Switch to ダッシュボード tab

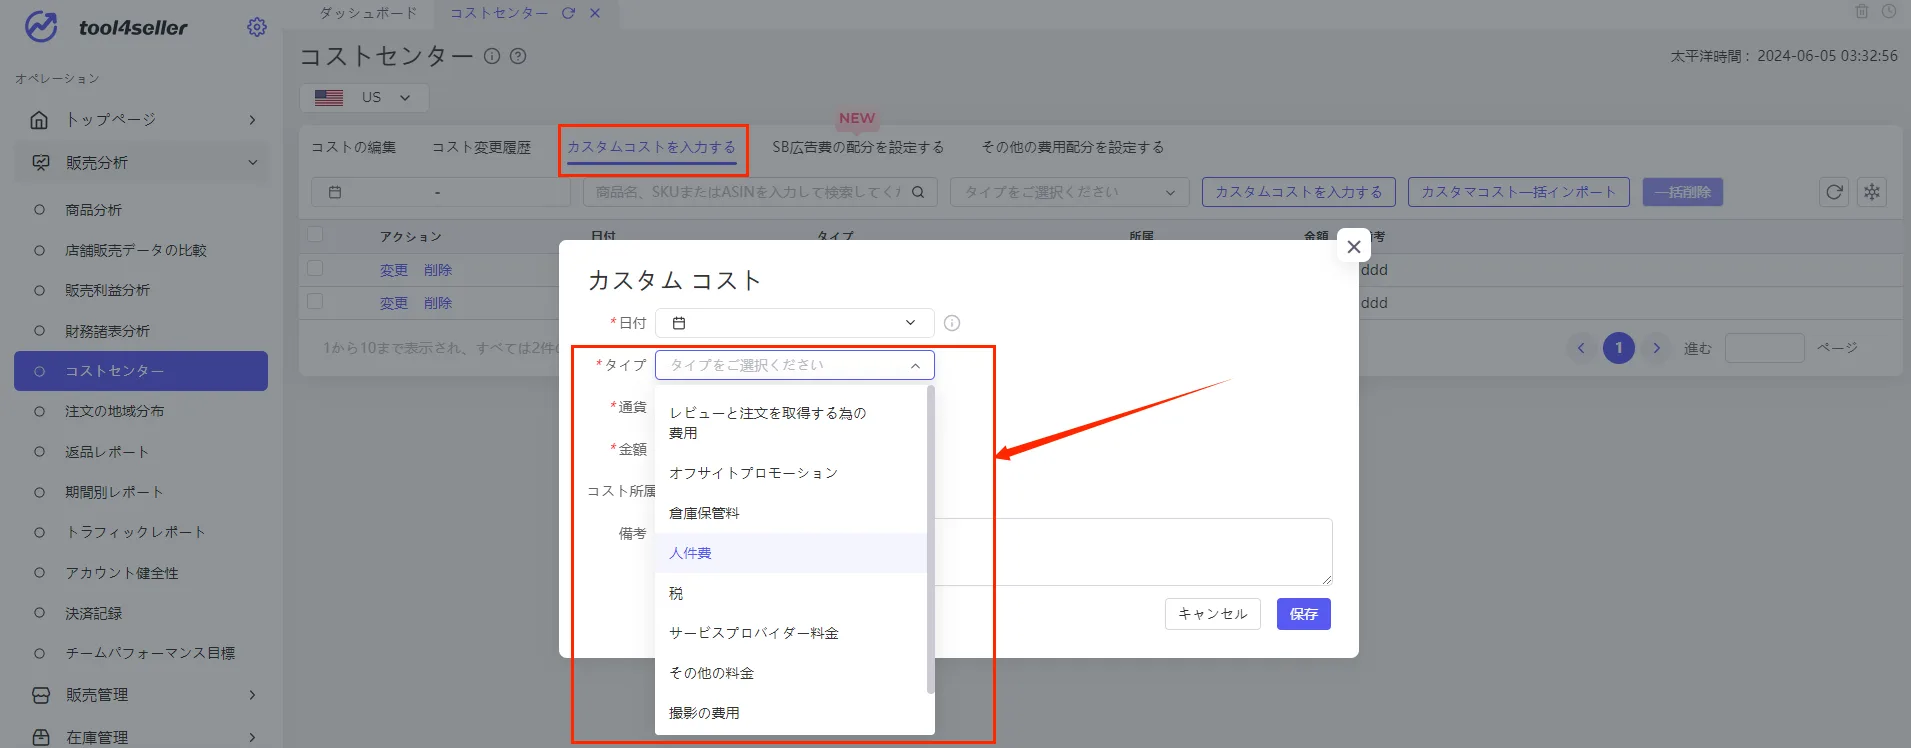[x=368, y=13]
